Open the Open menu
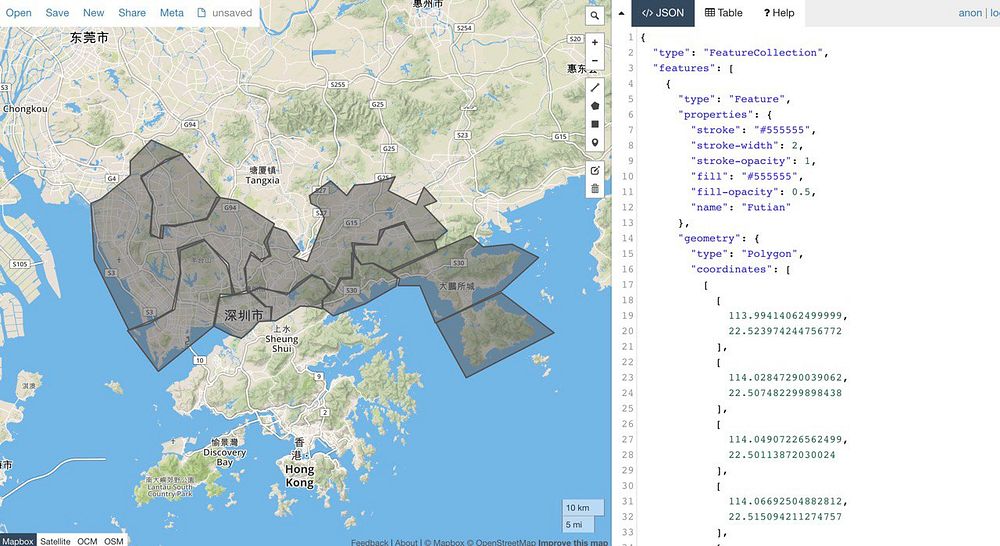Viewport: 1000px width, 546px height. click(18, 13)
